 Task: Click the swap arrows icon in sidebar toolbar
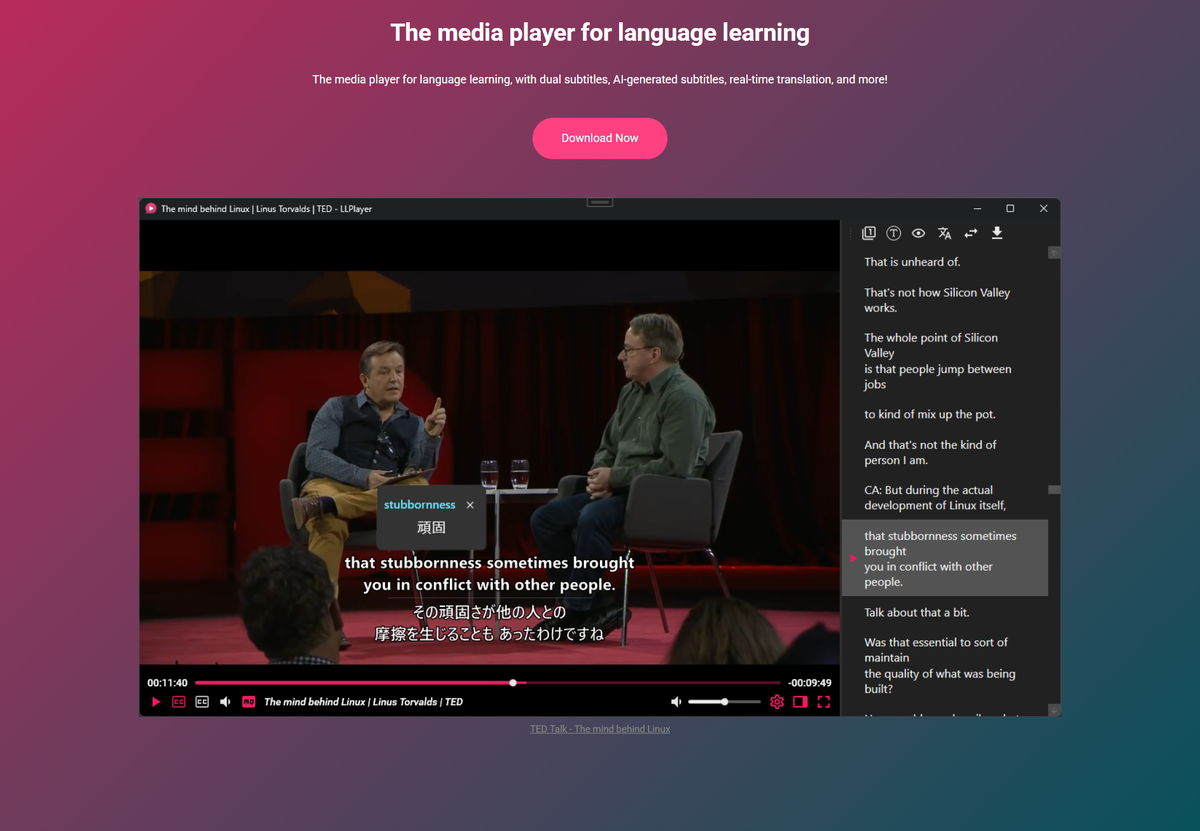click(x=970, y=233)
